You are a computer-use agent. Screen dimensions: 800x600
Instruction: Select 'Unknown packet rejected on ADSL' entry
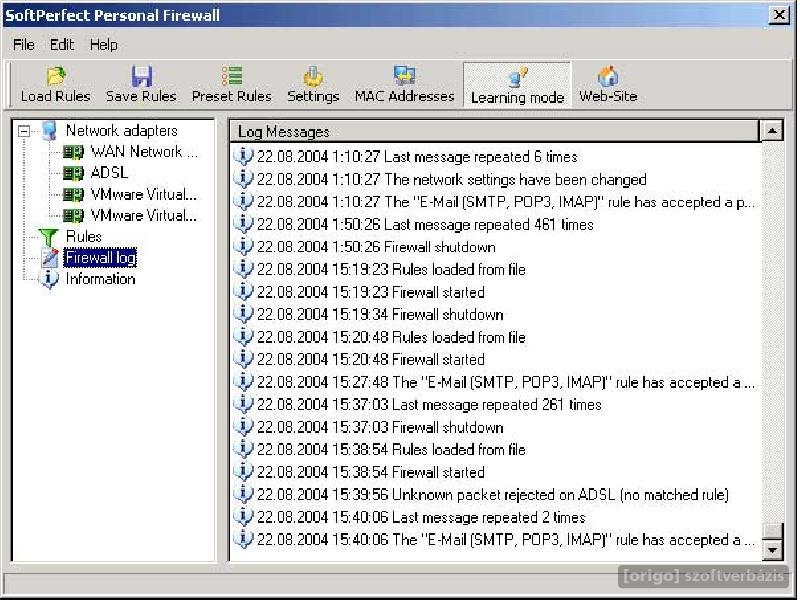pyautogui.click(x=493, y=494)
